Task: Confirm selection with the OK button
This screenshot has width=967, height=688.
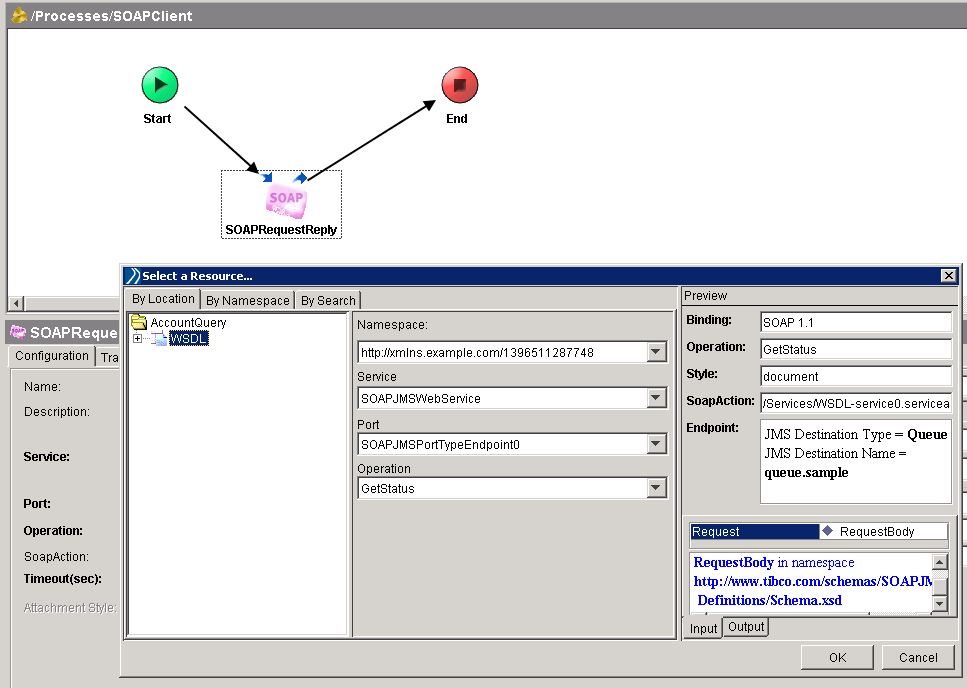Action: (x=837, y=657)
